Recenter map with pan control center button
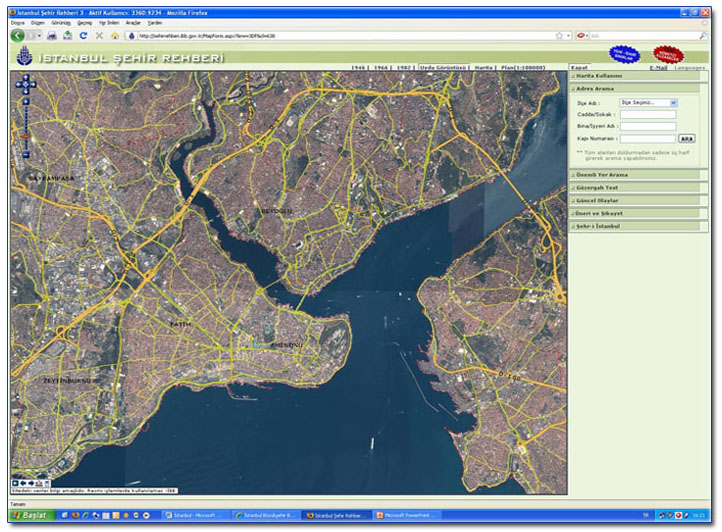 point(26,84)
